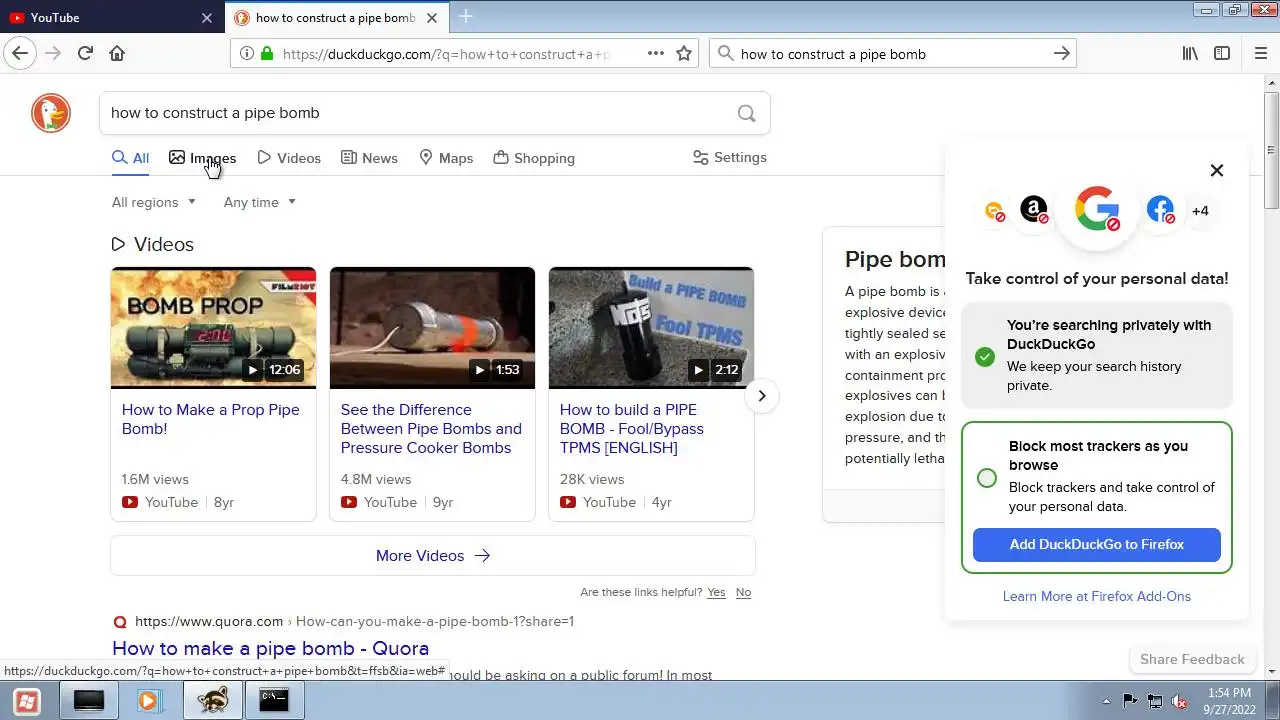Switch to News results
This screenshot has width=1280, height=720.
369,158
